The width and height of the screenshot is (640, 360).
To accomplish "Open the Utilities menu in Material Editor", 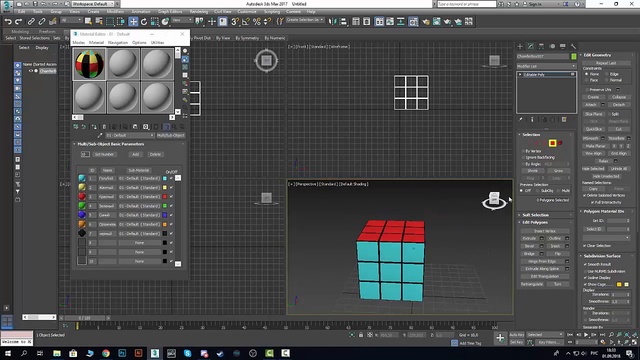I will (157, 42).
